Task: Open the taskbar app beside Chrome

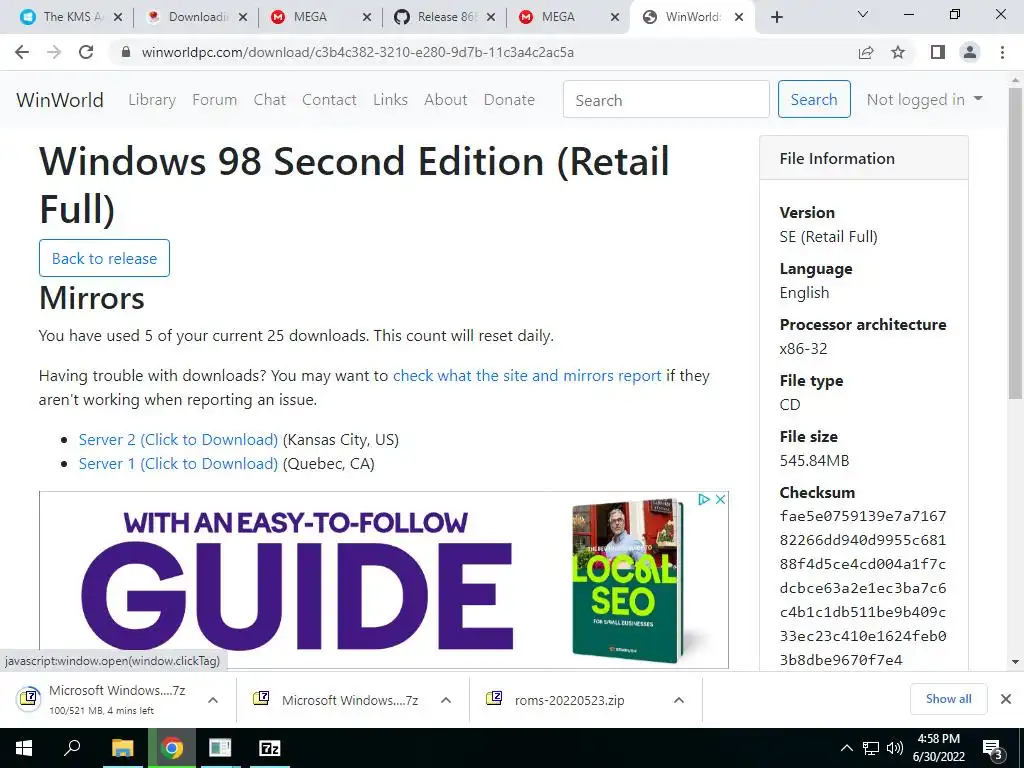Action: (220, 748)
